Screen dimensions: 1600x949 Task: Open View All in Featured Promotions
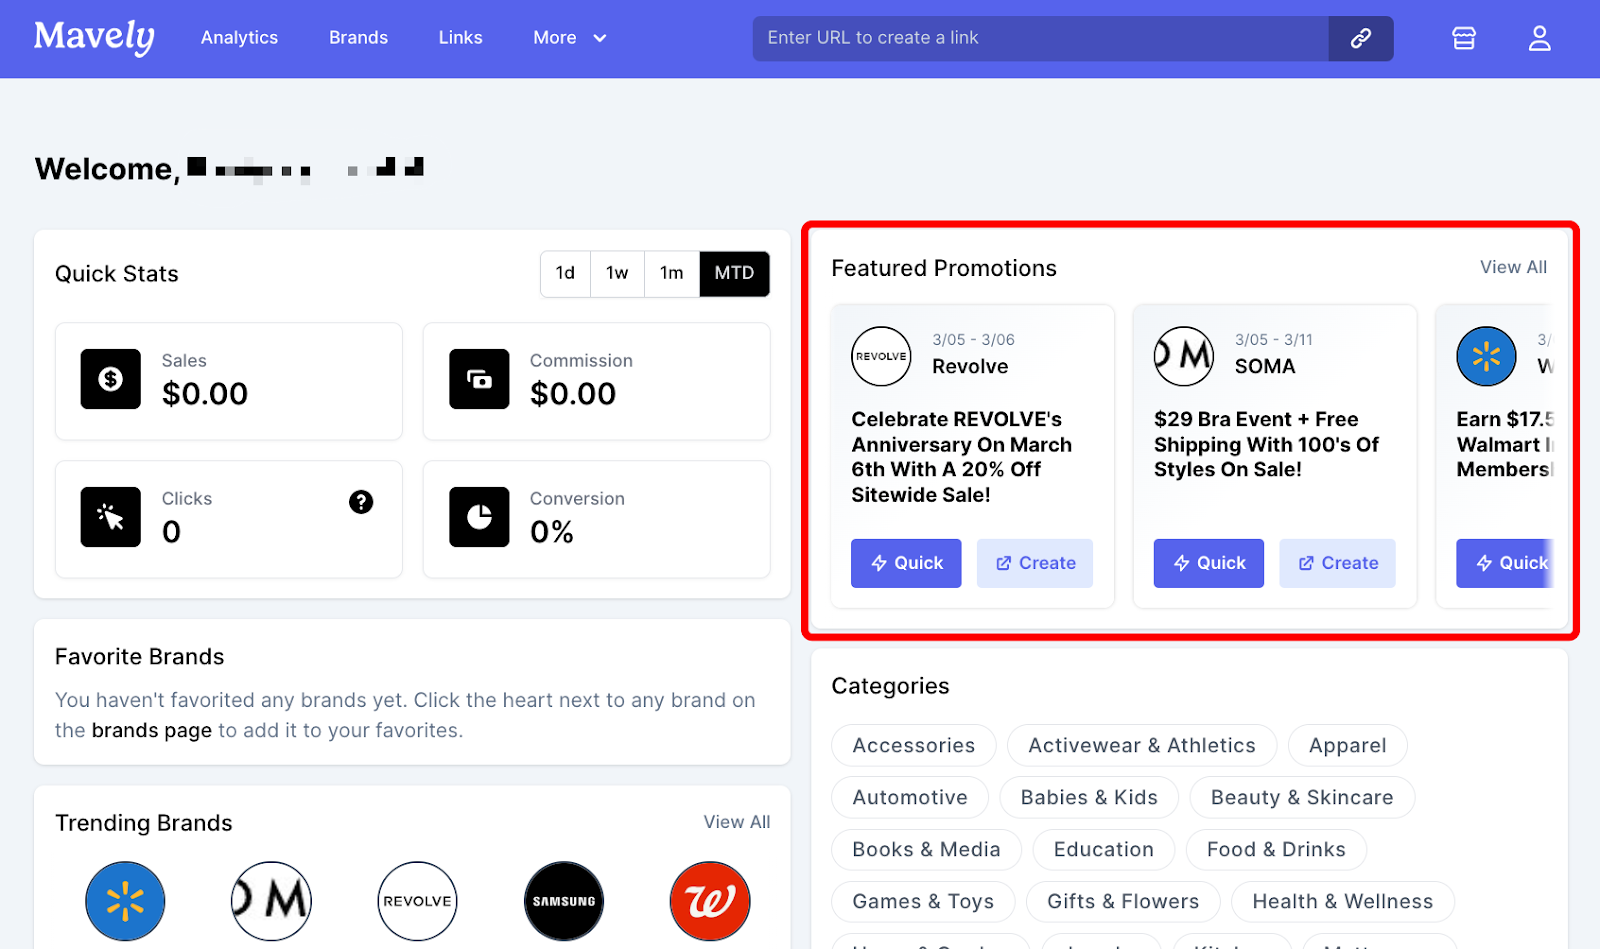[1513, 267]
